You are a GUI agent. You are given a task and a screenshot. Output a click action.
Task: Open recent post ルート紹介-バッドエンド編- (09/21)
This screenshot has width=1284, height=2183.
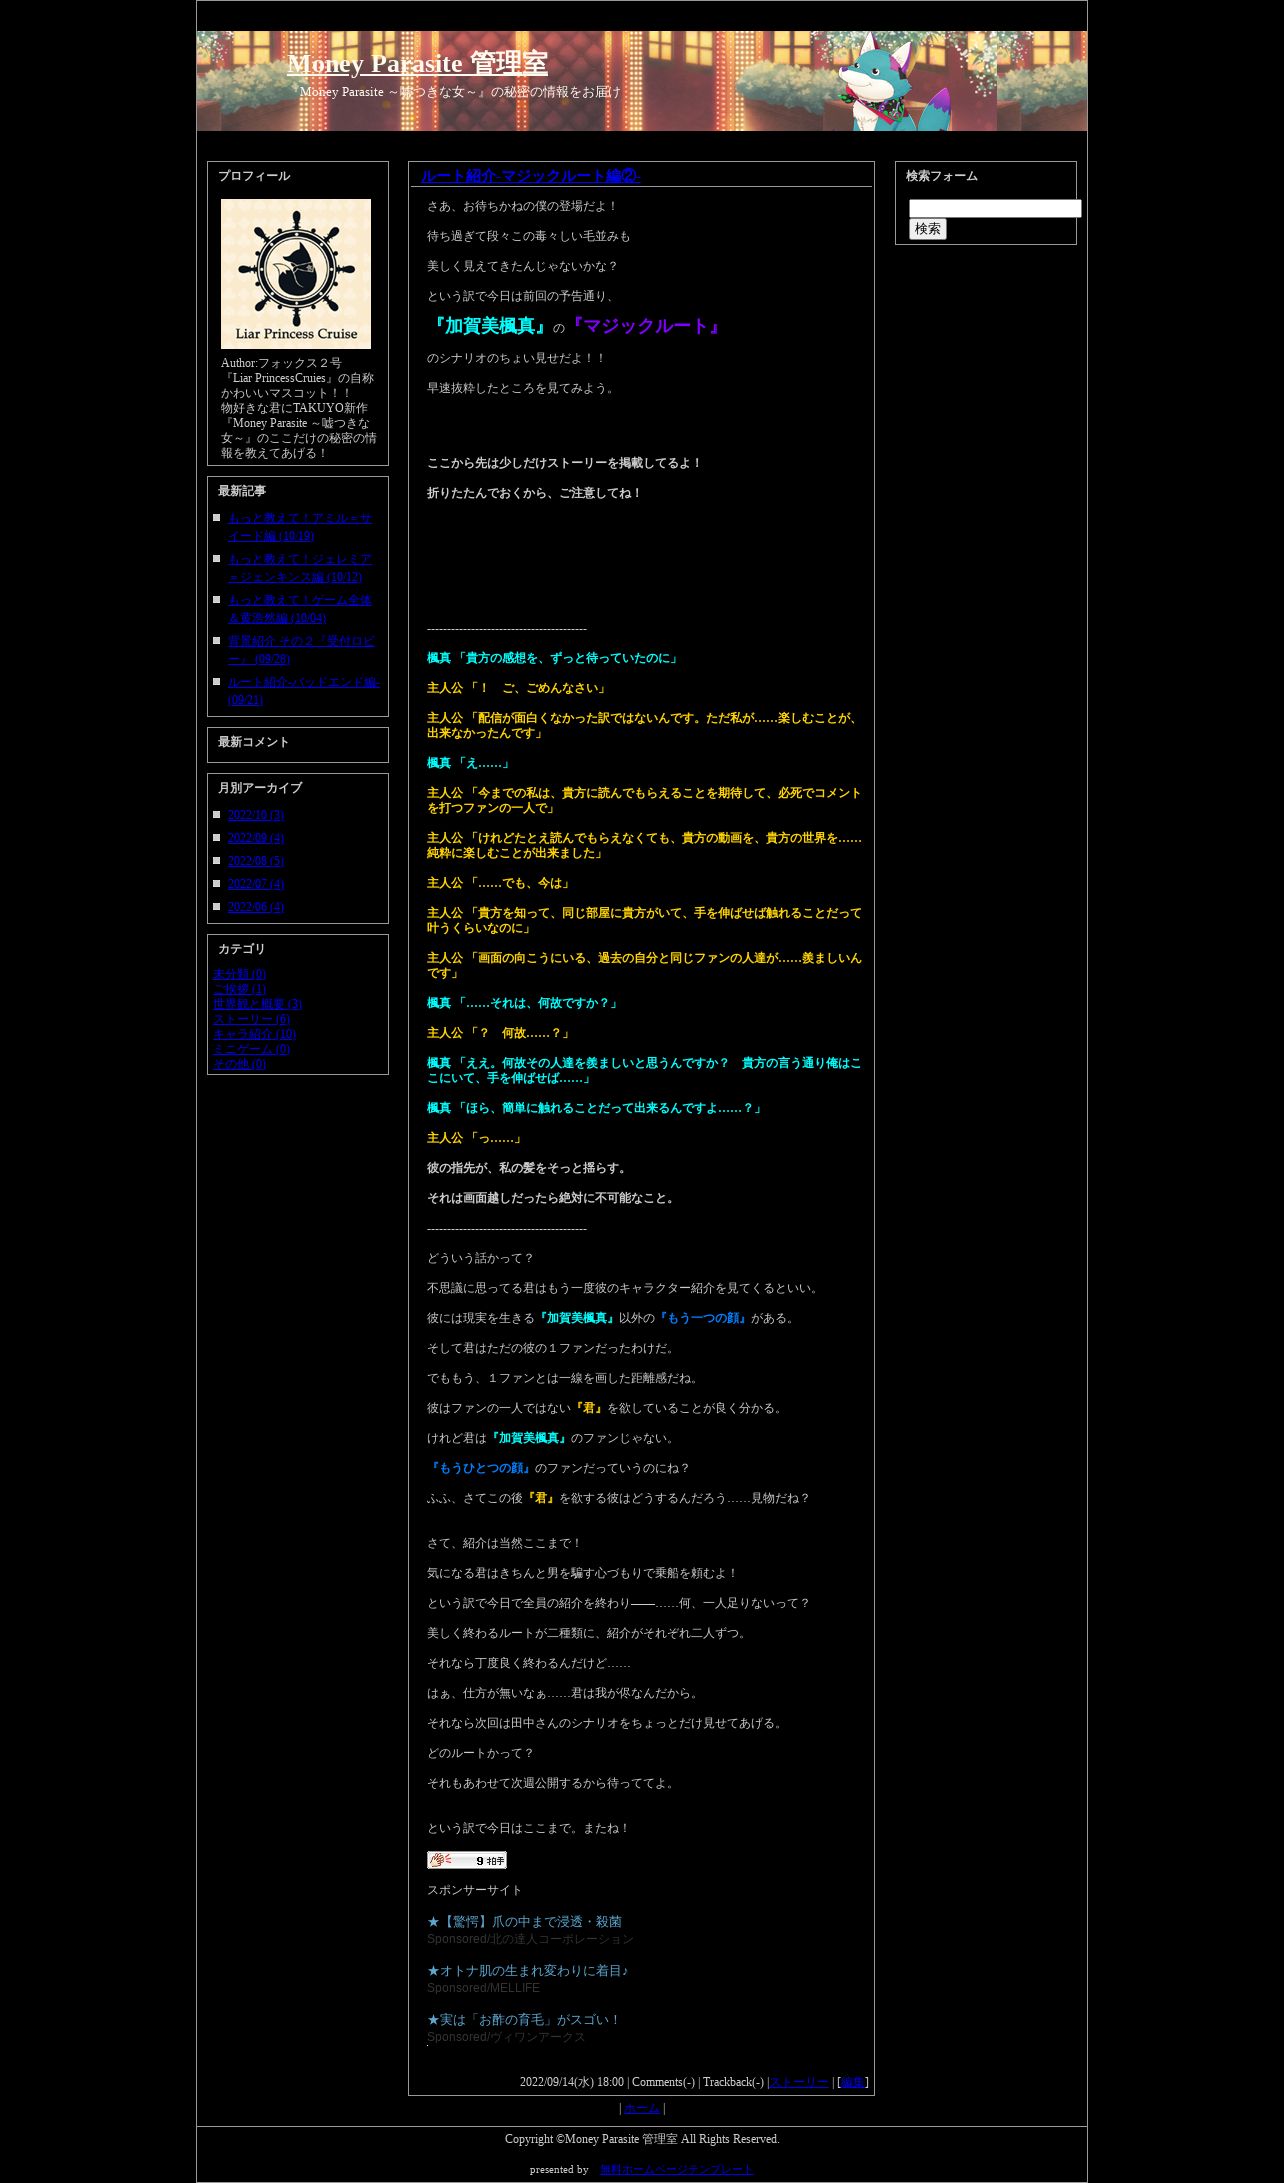[x=303, y=691]
